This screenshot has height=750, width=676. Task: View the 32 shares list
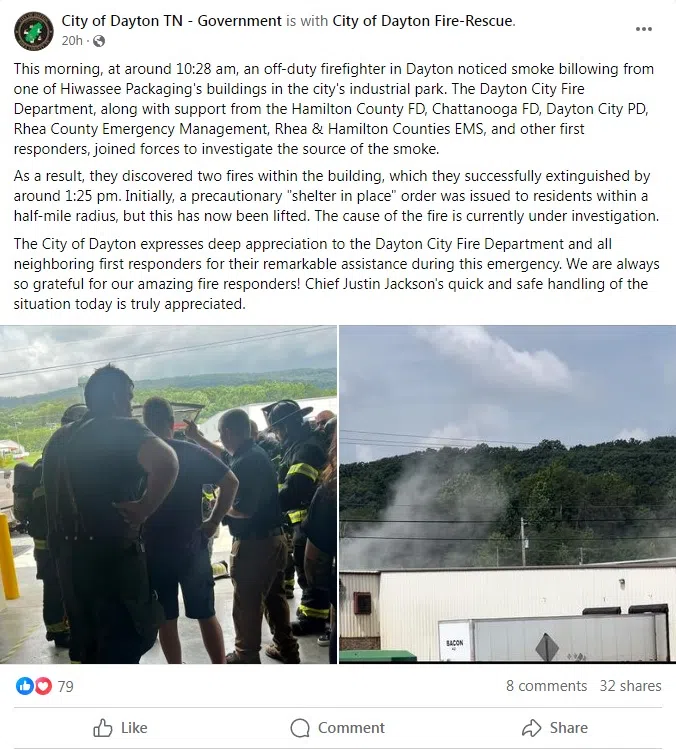(x=631, y=686)
